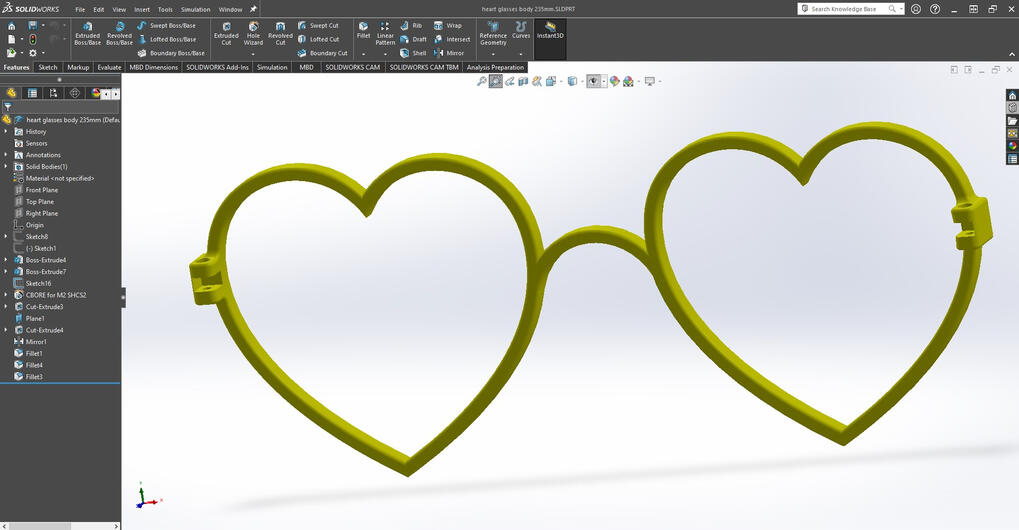Open the Appearances tab in the right task pane
The image size is (1019, 530).
[x=1013, y=146]
